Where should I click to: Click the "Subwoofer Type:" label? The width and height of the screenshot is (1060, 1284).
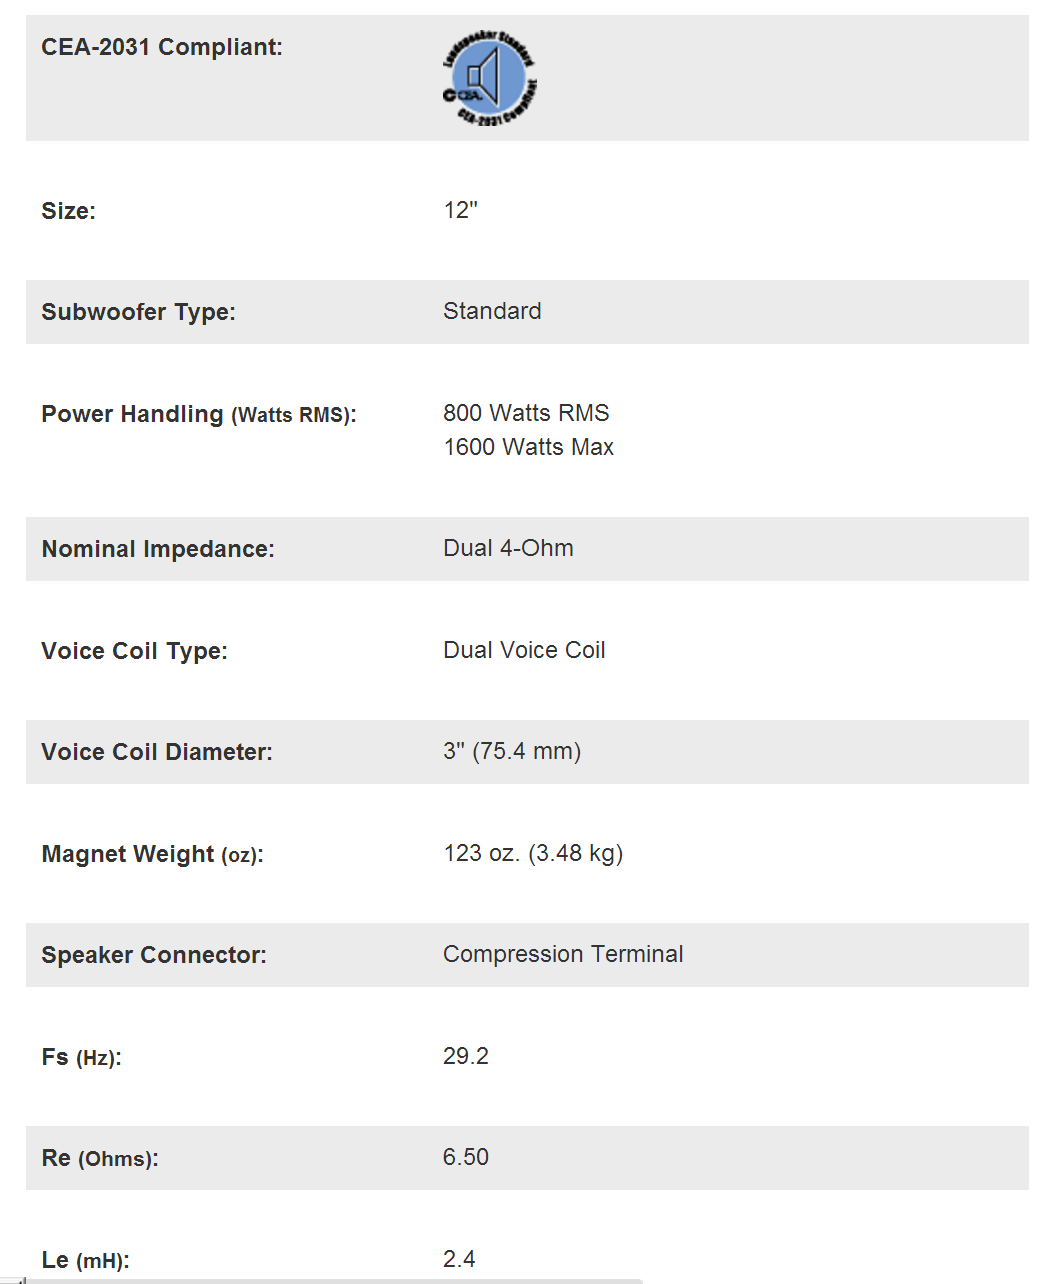[x=139, y=312]
